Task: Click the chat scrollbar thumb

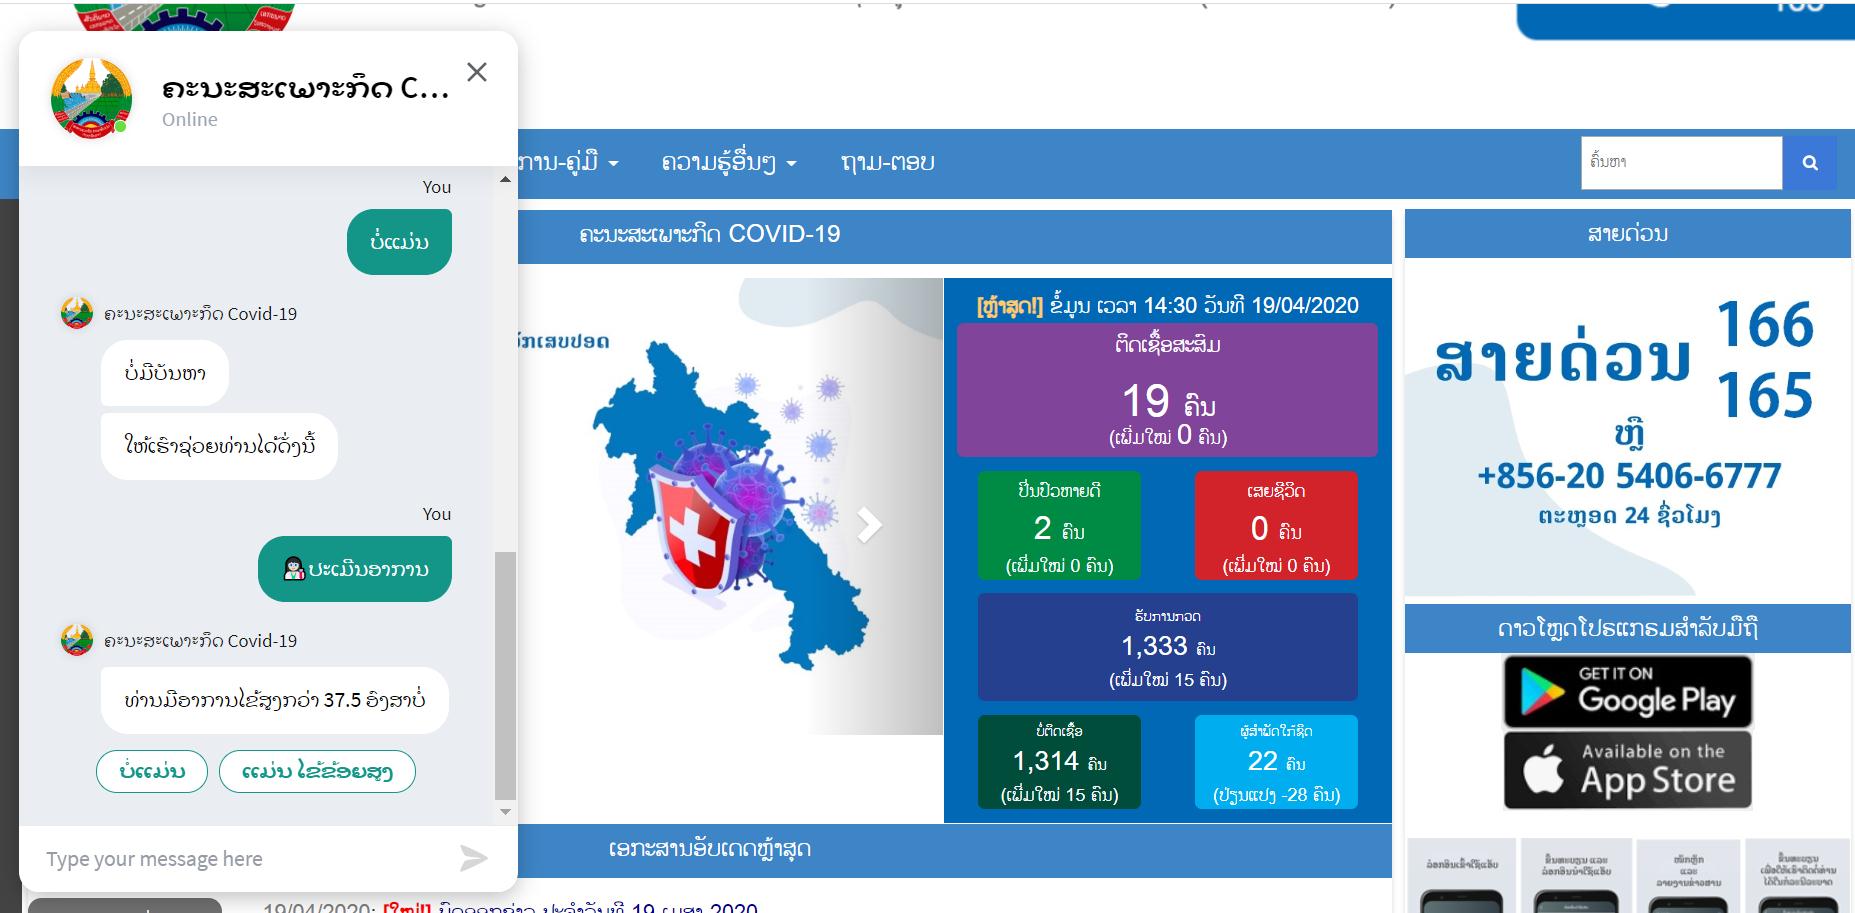Action: (505, 675)
